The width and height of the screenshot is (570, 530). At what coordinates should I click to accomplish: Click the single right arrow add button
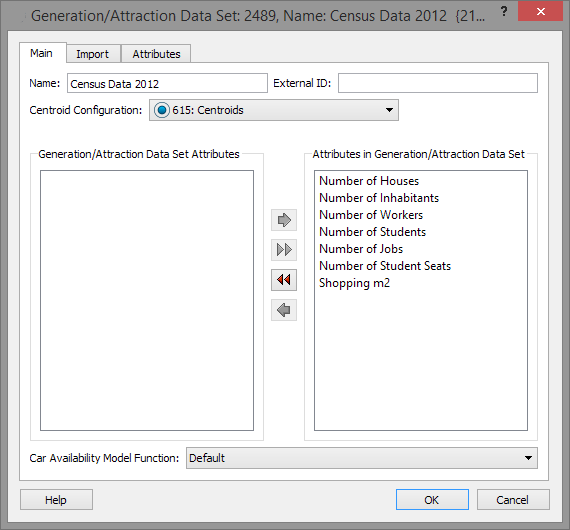(284, 220)
